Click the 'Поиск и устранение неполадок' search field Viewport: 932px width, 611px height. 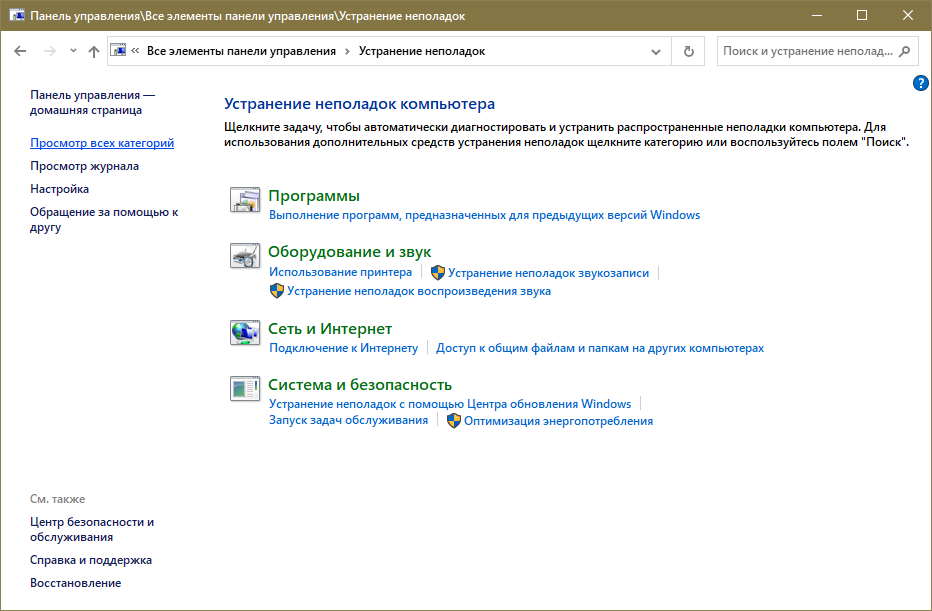pos(805,51)
